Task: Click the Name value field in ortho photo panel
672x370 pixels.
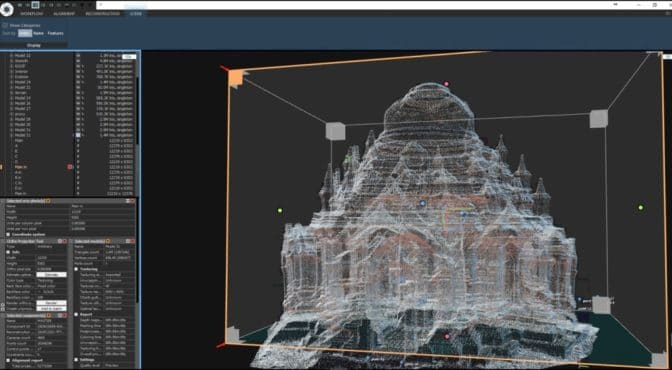Action: (x=103, y=206)
